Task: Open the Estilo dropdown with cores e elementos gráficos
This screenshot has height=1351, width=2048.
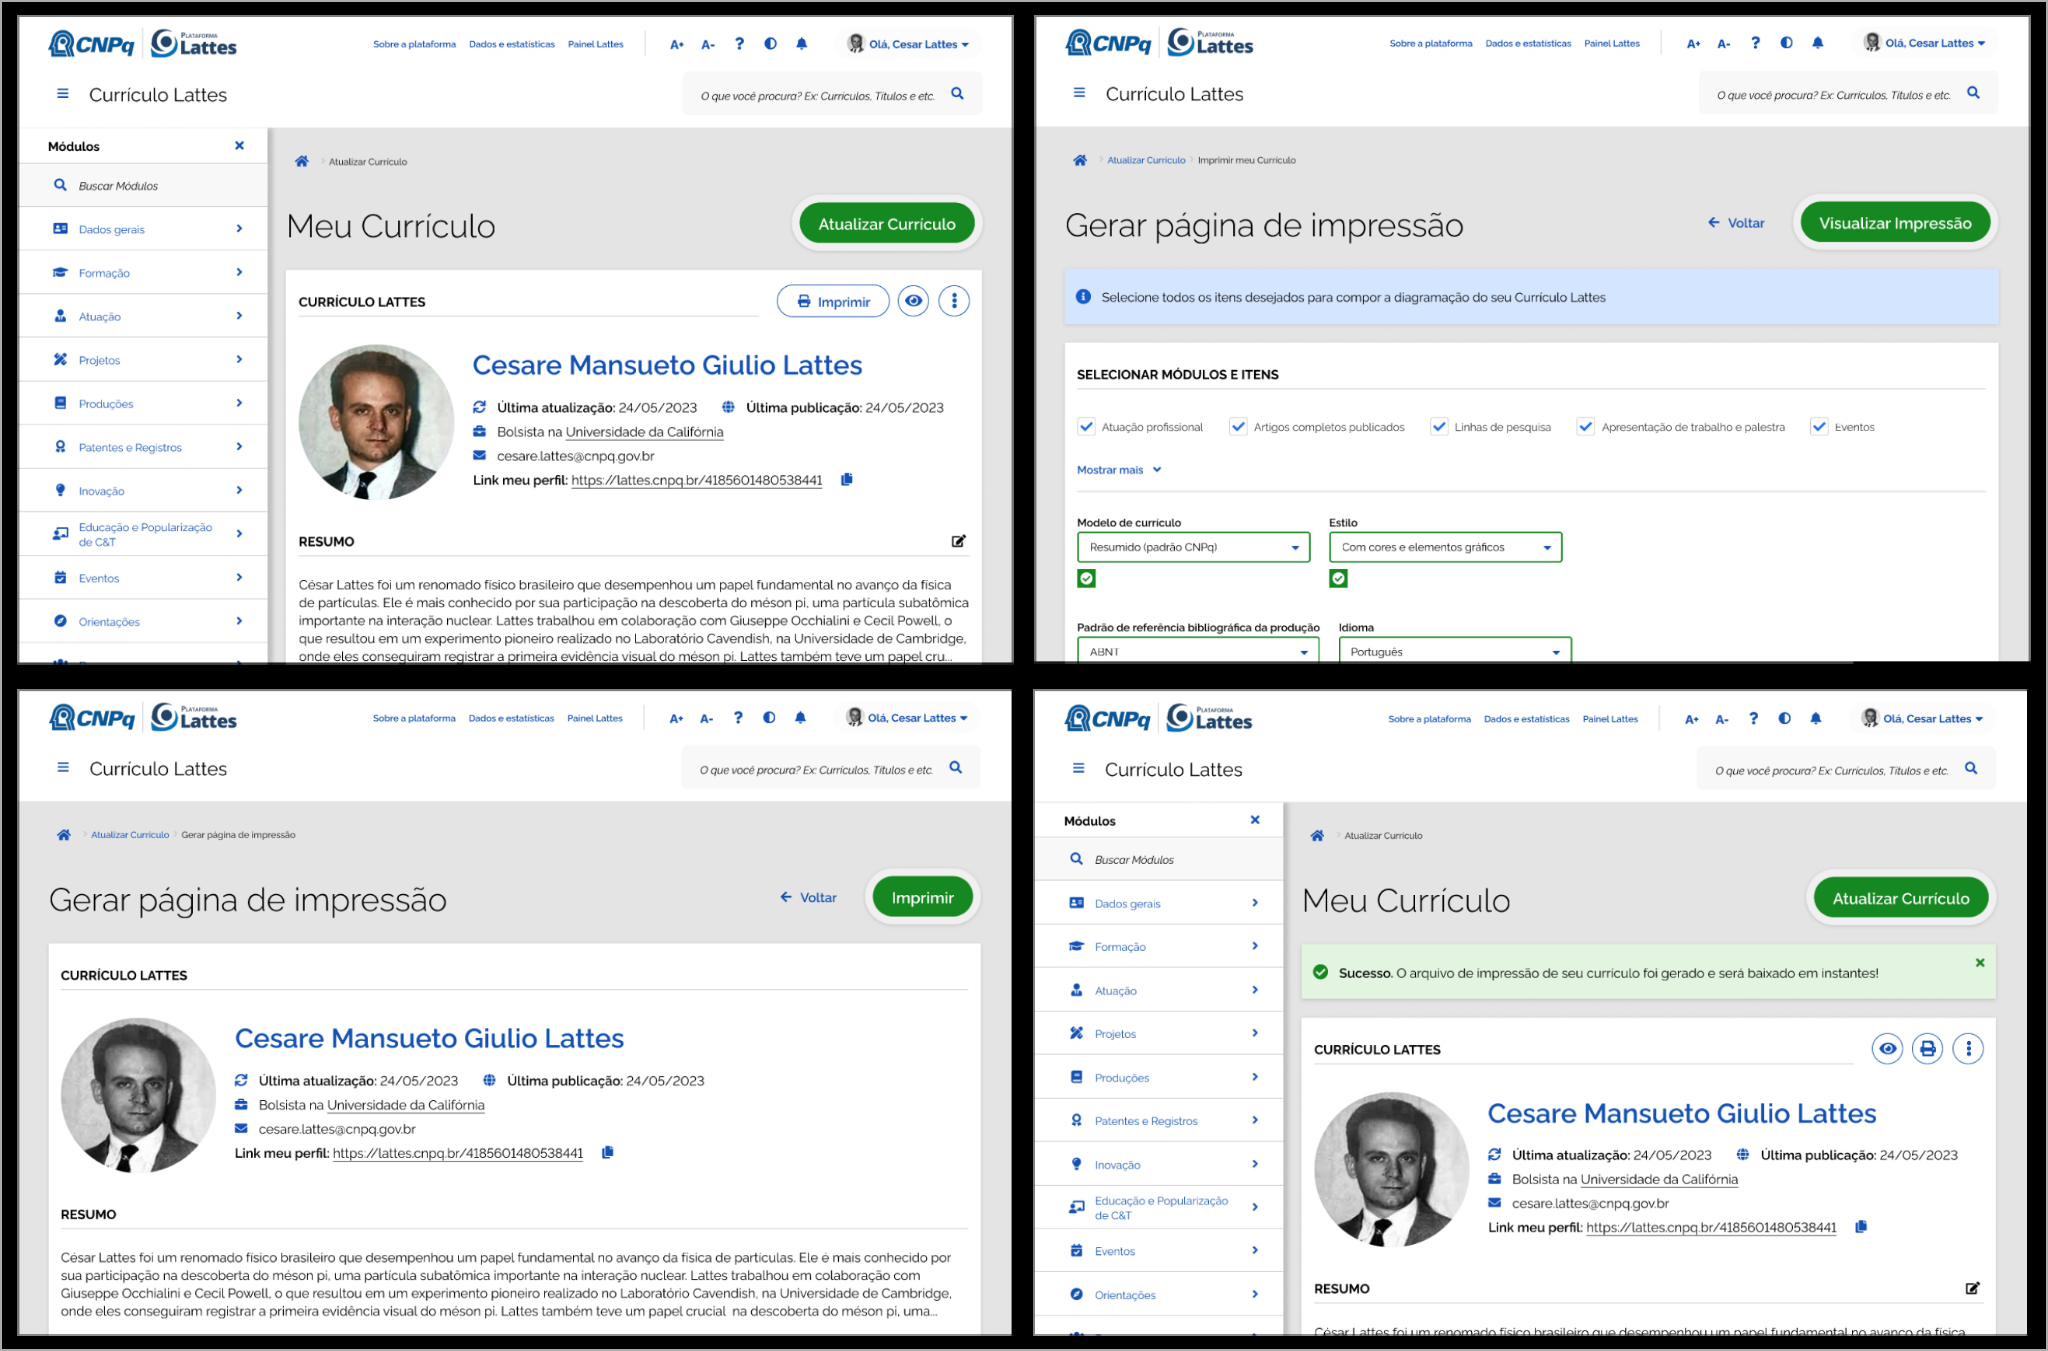Action: [1445, 547]
